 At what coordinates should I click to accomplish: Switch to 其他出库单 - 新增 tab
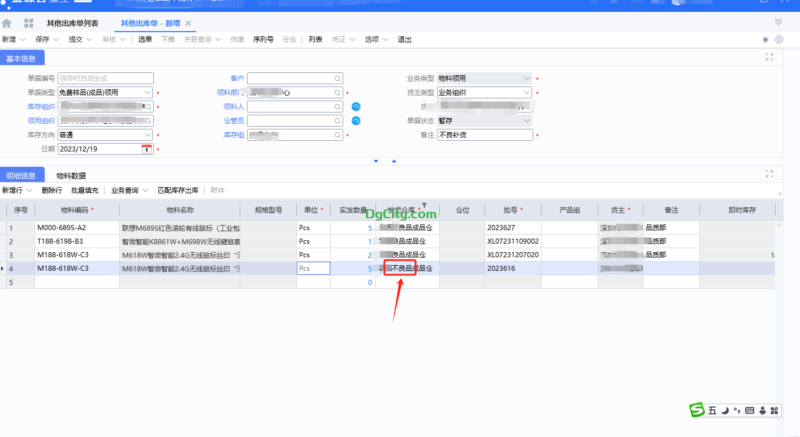coord(151,23)
